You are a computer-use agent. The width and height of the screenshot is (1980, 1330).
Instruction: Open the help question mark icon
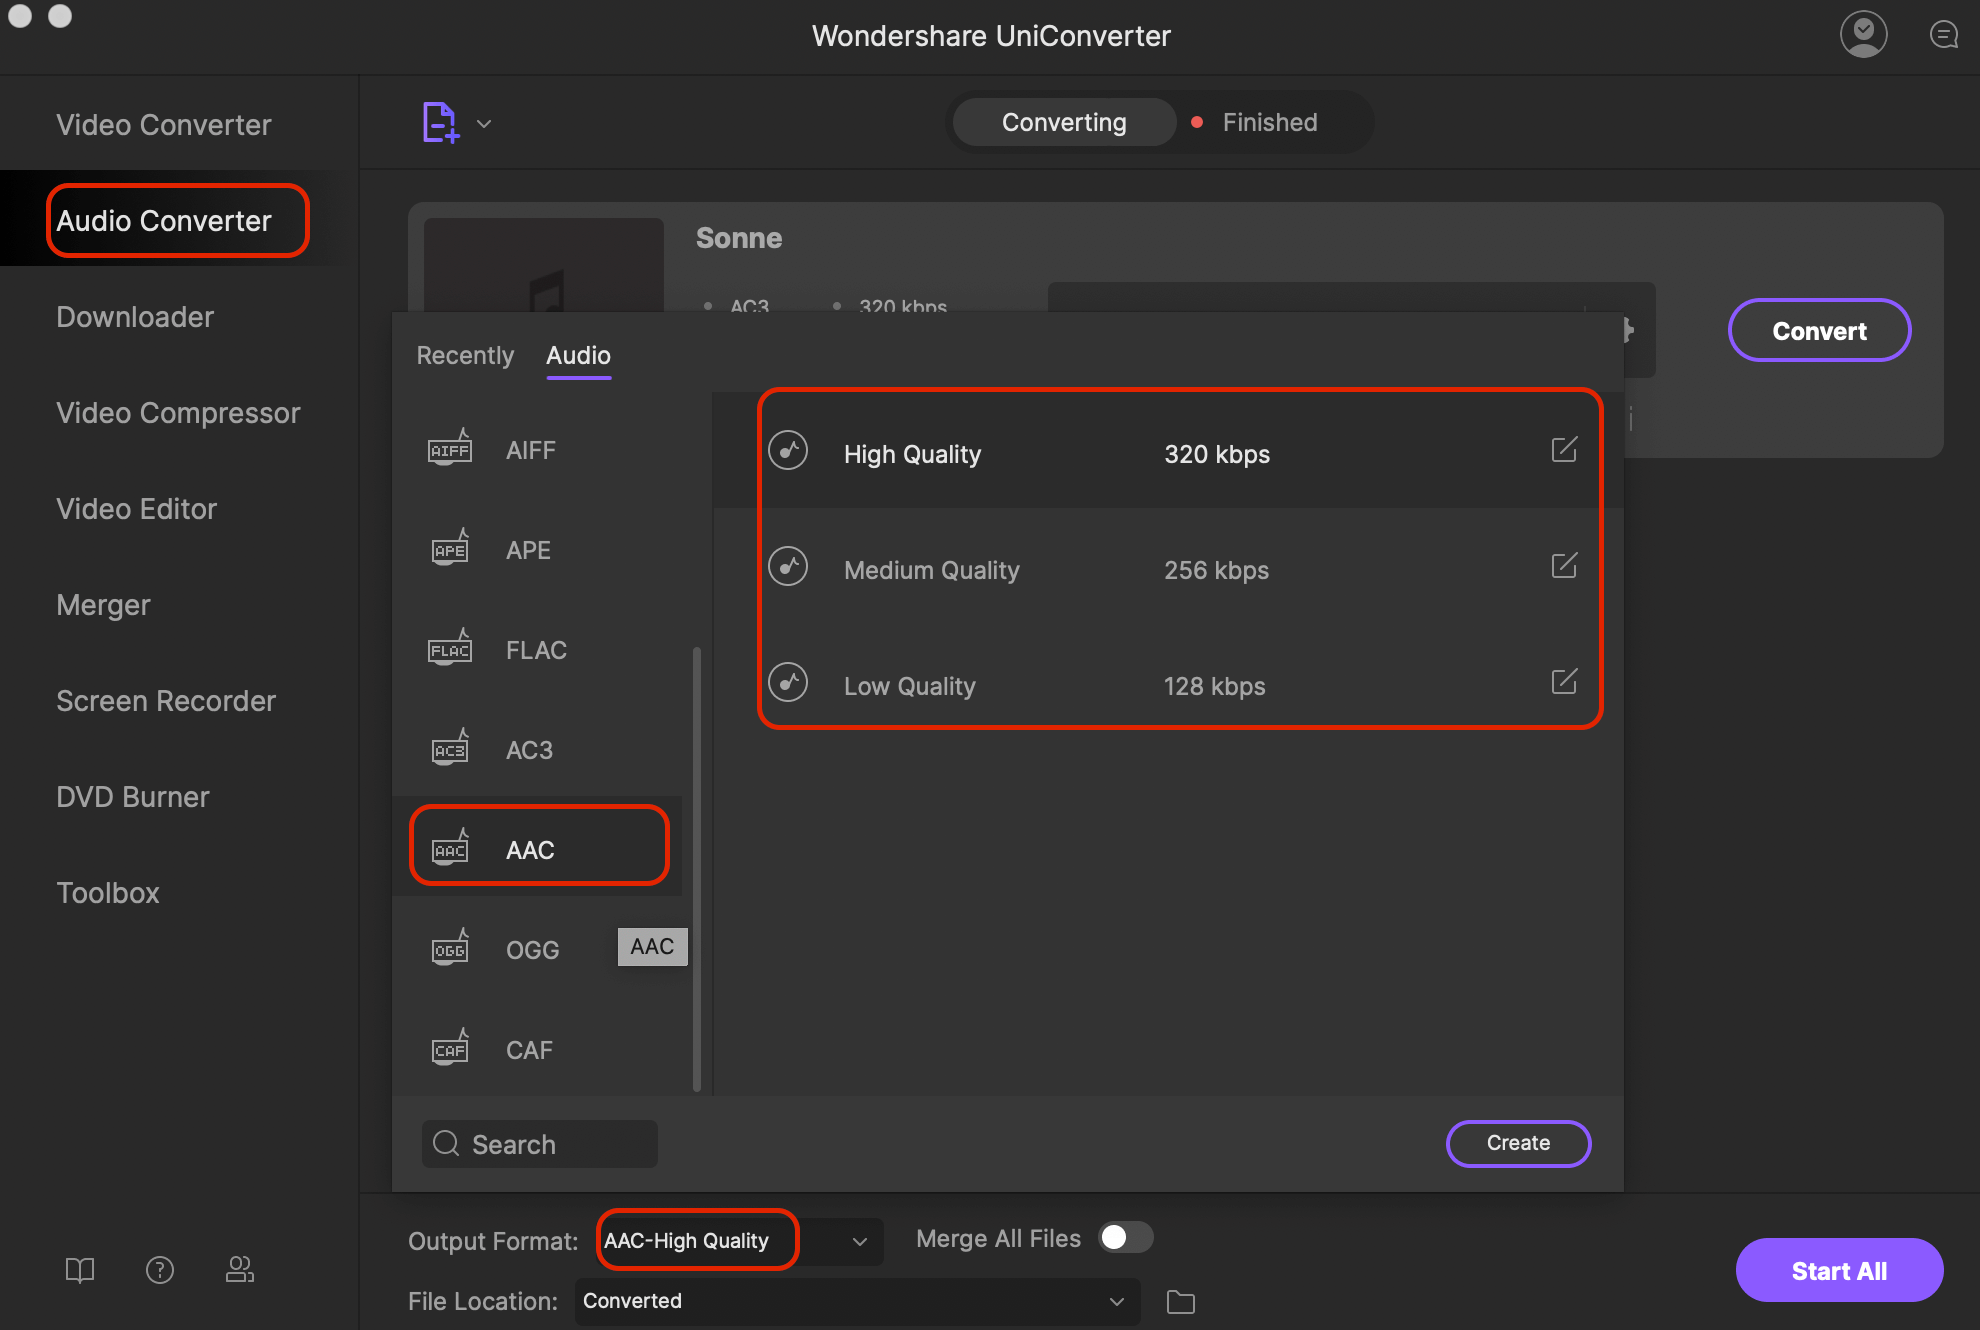pos(160,1270)
